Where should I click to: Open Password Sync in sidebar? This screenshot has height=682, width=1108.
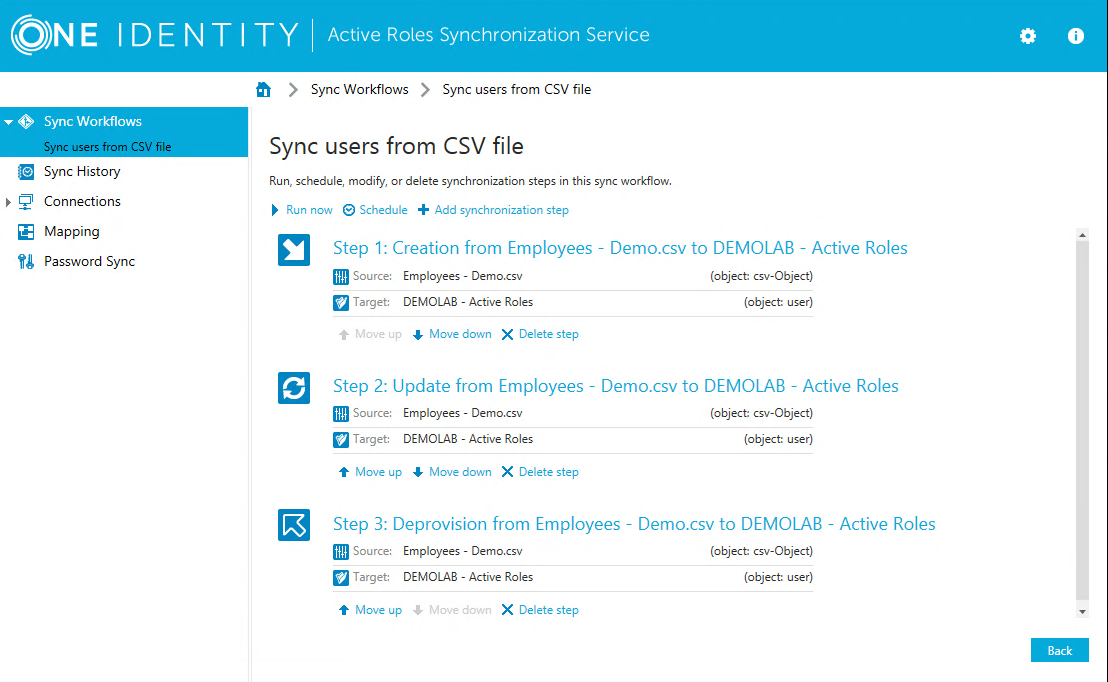point(89,261)
